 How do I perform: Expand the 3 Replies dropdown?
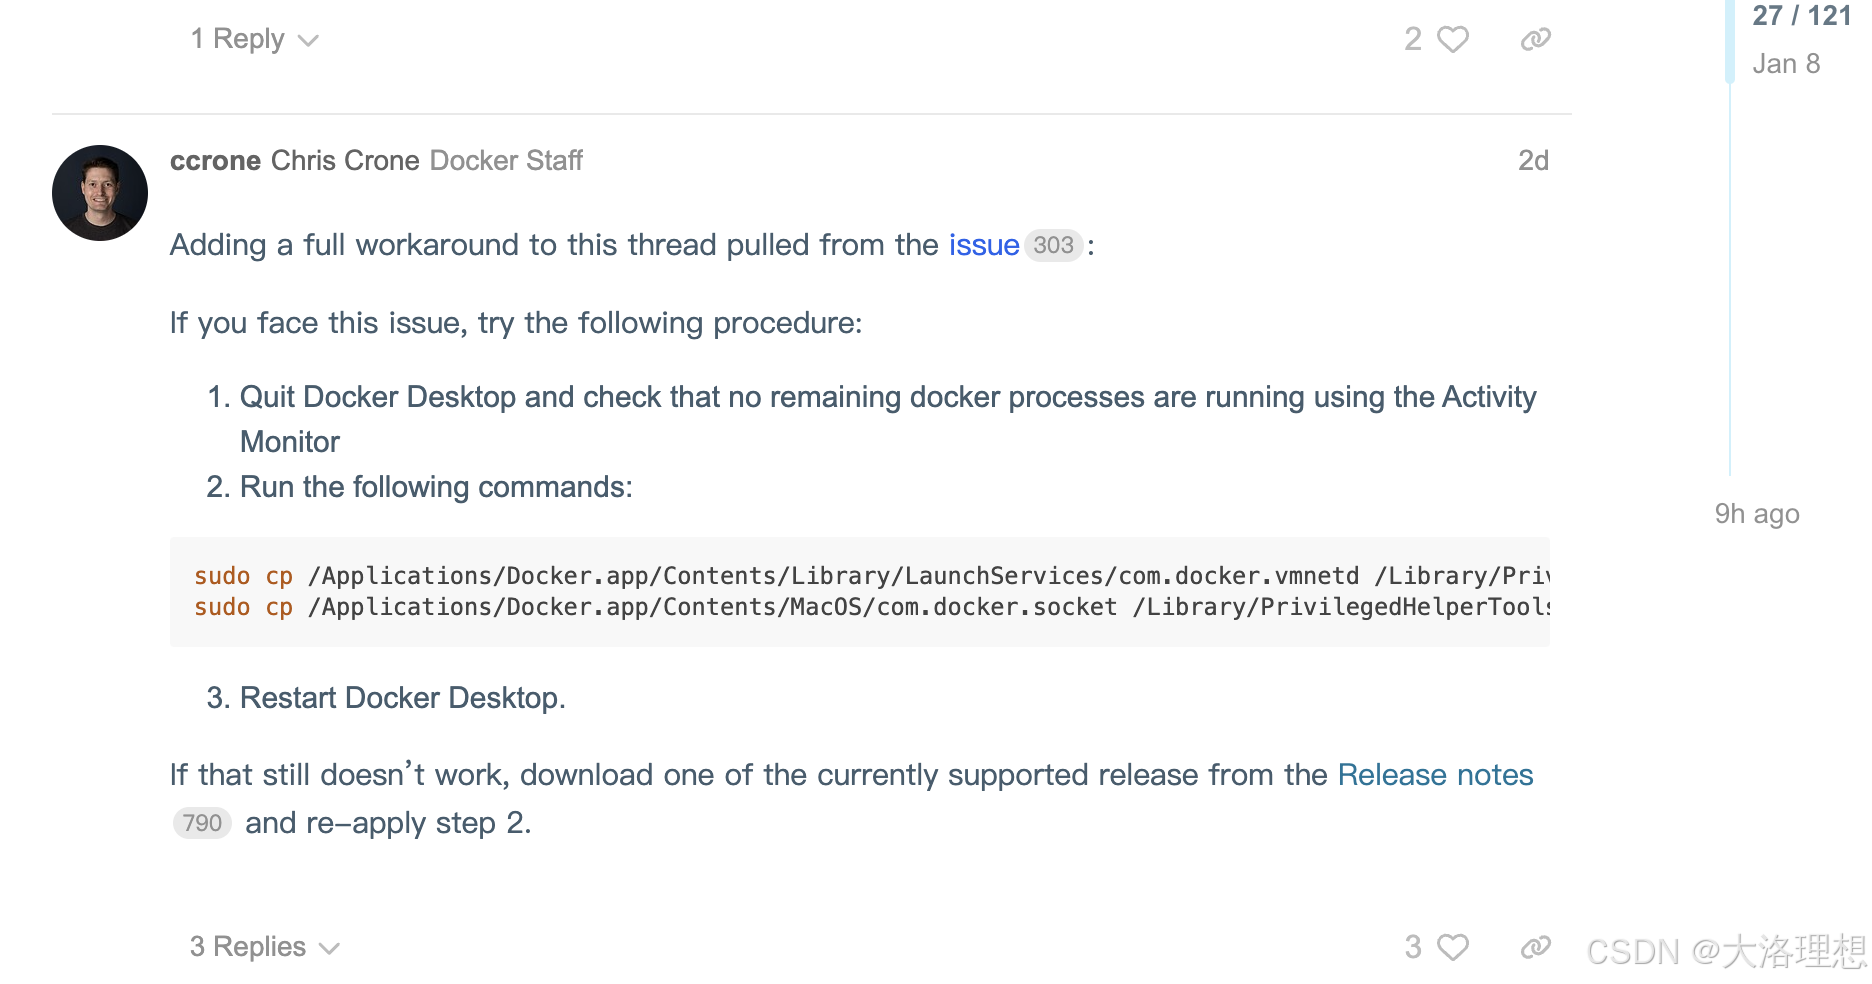coord(265,947)
